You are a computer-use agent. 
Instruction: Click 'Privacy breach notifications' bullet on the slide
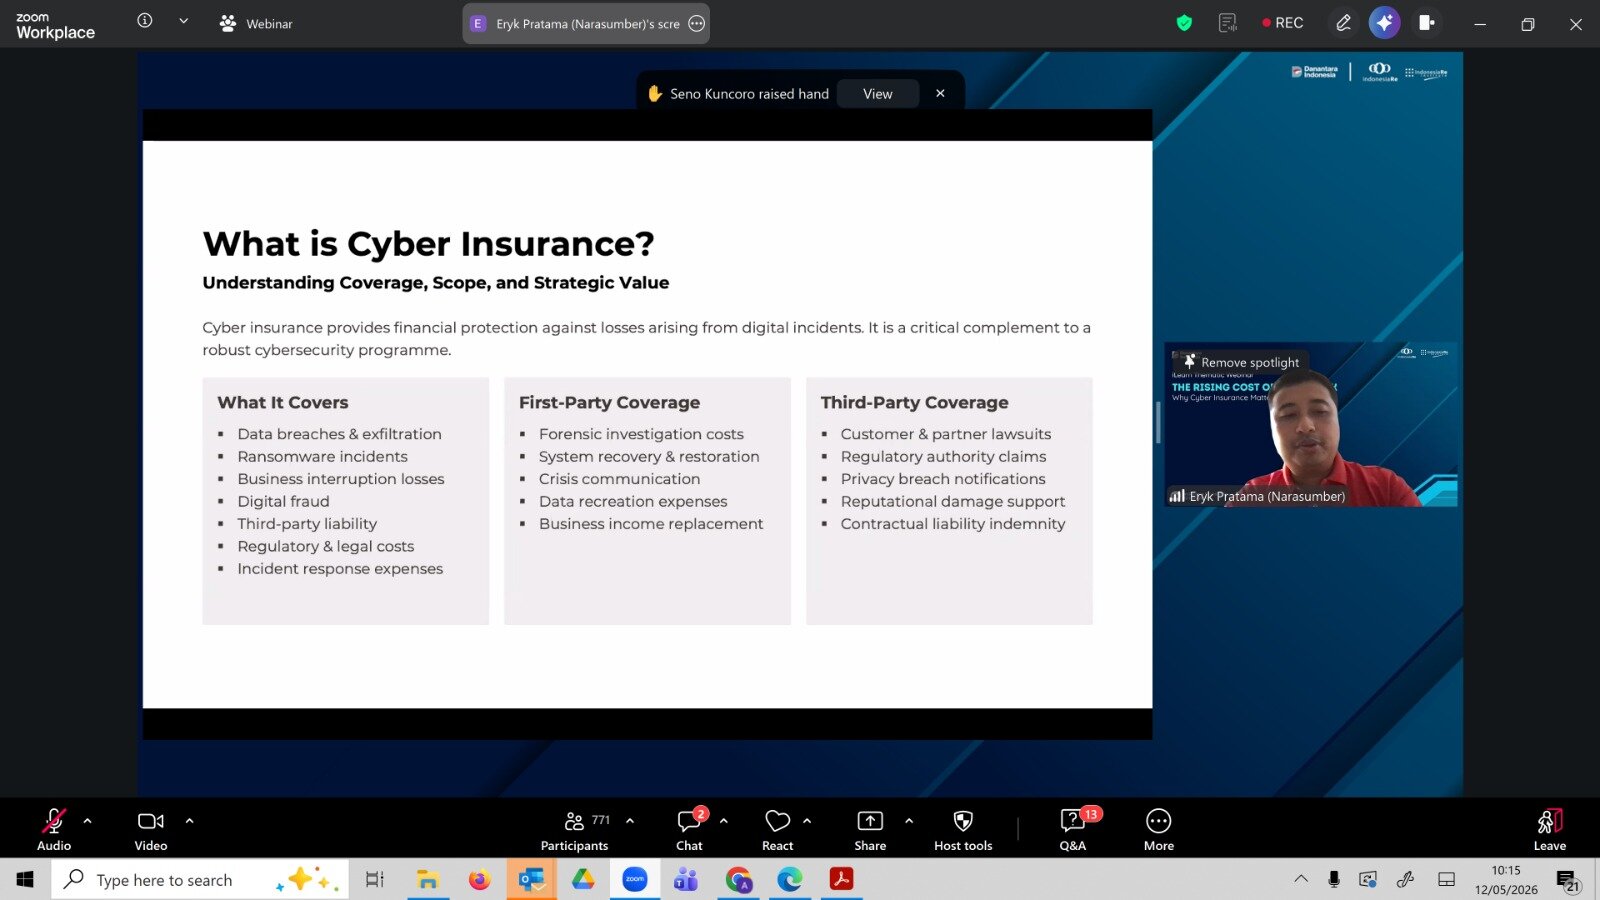point(943,479)
